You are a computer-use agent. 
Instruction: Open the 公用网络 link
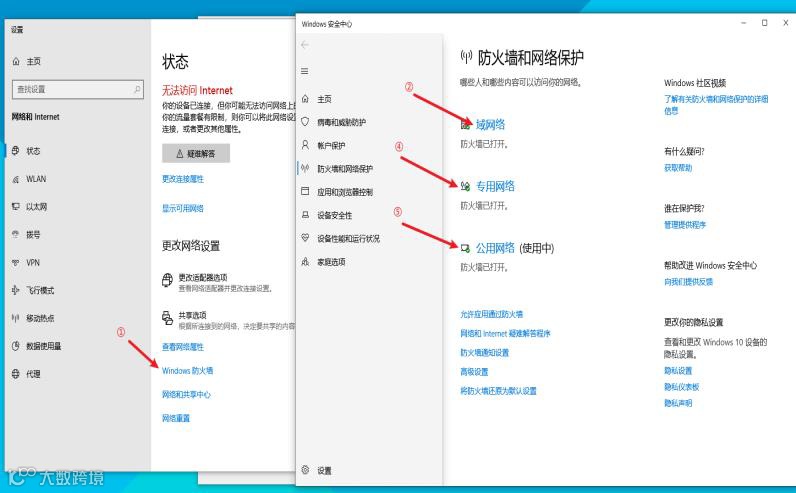pos(495,248)
